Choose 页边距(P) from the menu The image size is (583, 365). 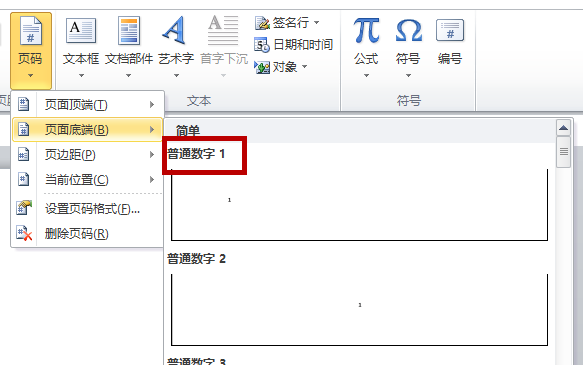(x=88, y=155)
